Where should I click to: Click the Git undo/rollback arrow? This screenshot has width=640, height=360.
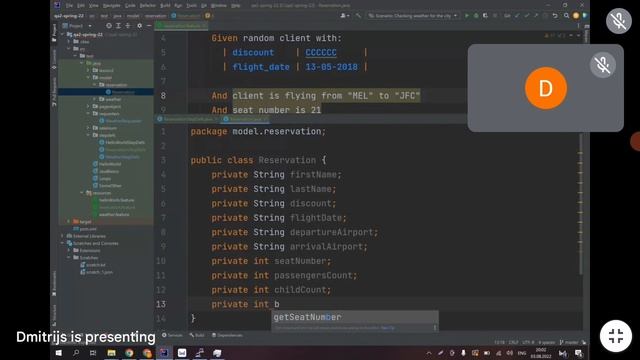pos(555,16)
